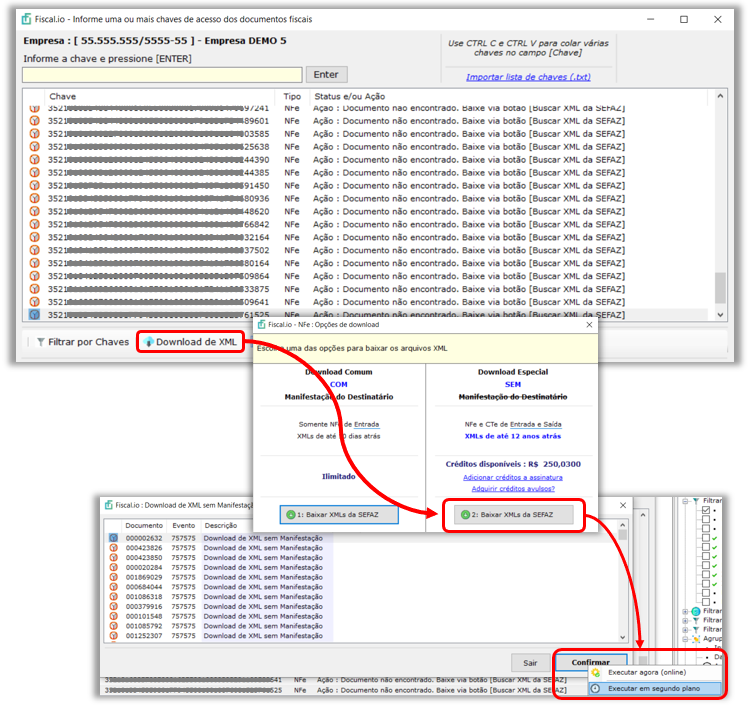Screen dimensions: 748x706
Task: Click the row icon of document 000020284
Action: coord(114,567)
